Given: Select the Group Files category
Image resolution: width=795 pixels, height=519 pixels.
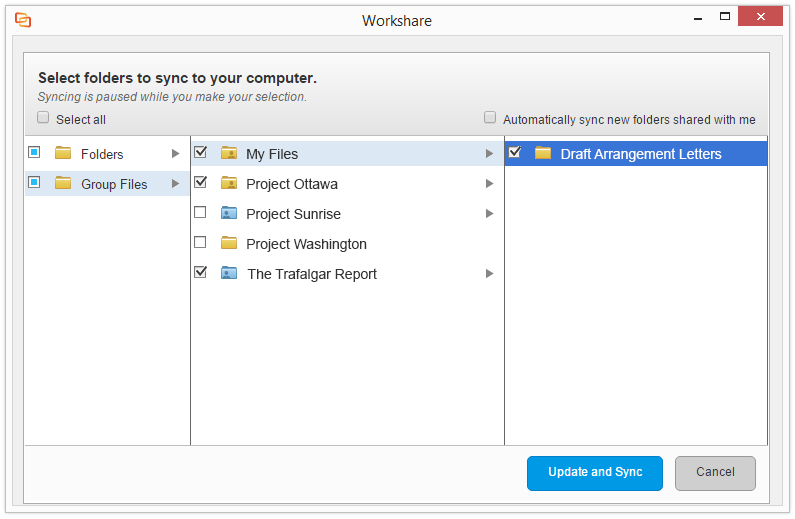Looking at the screenshot, I should [x=114, y=184].
